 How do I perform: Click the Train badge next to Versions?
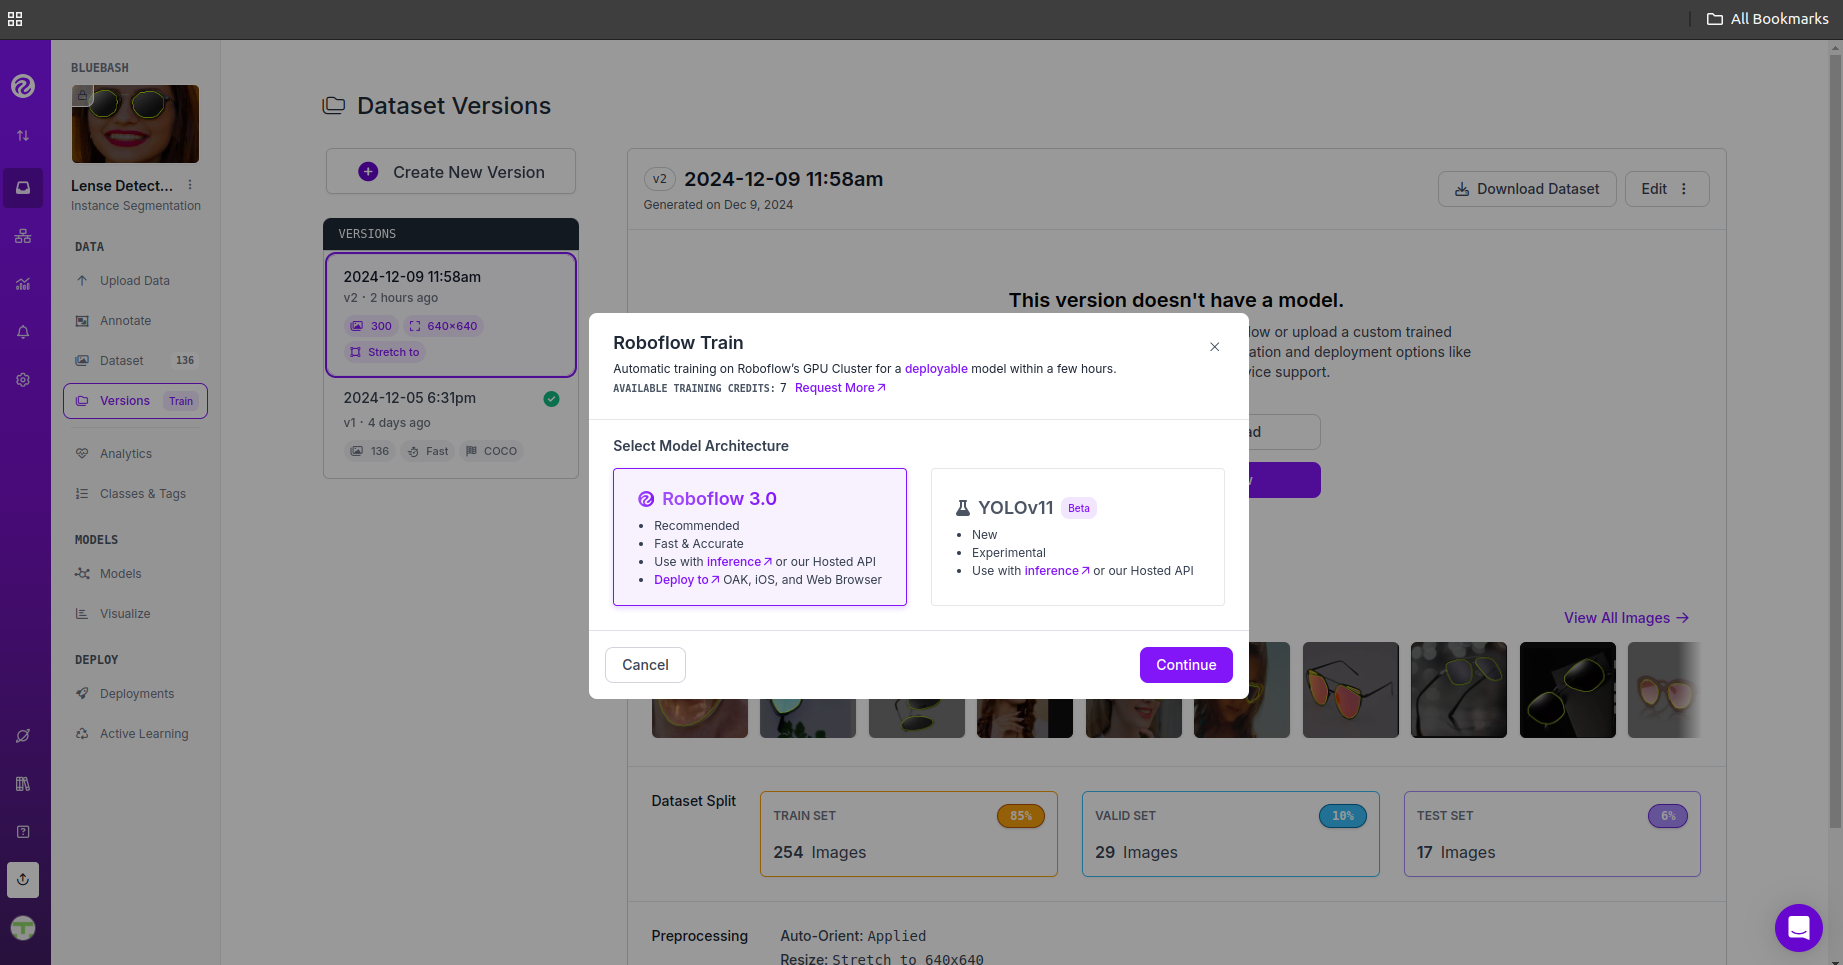click(181, 401)
